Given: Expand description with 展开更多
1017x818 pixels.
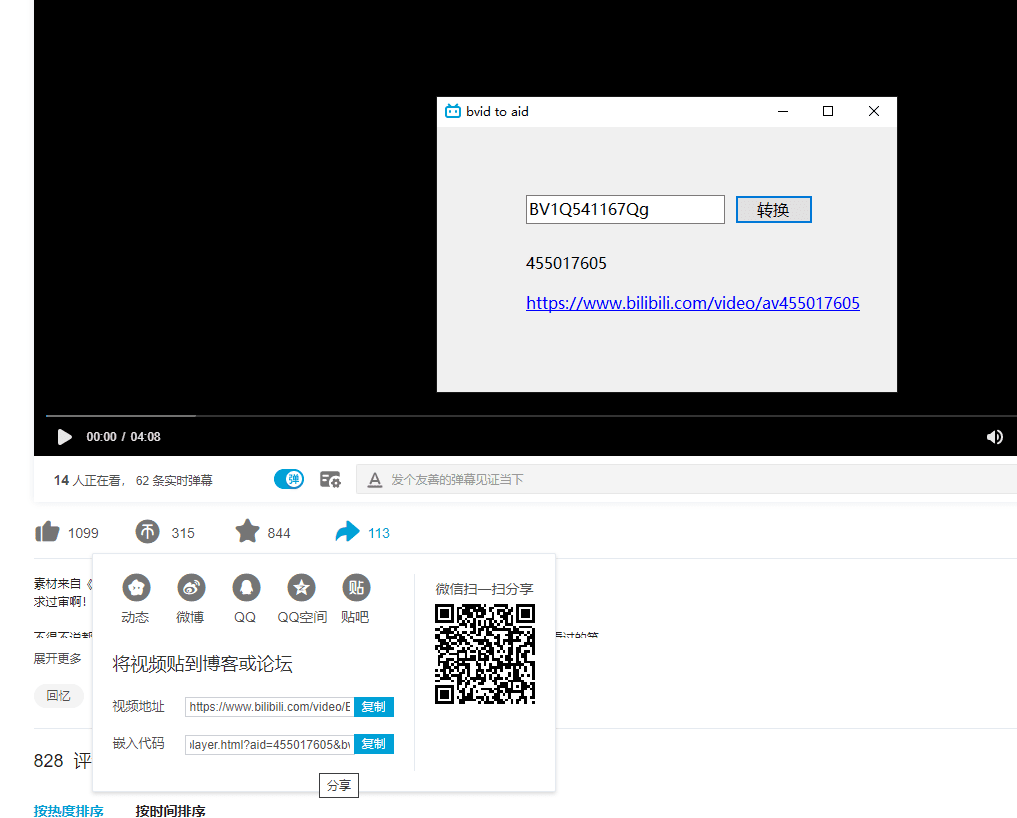Looking at the screenshot, I should (x=58, y=659).
